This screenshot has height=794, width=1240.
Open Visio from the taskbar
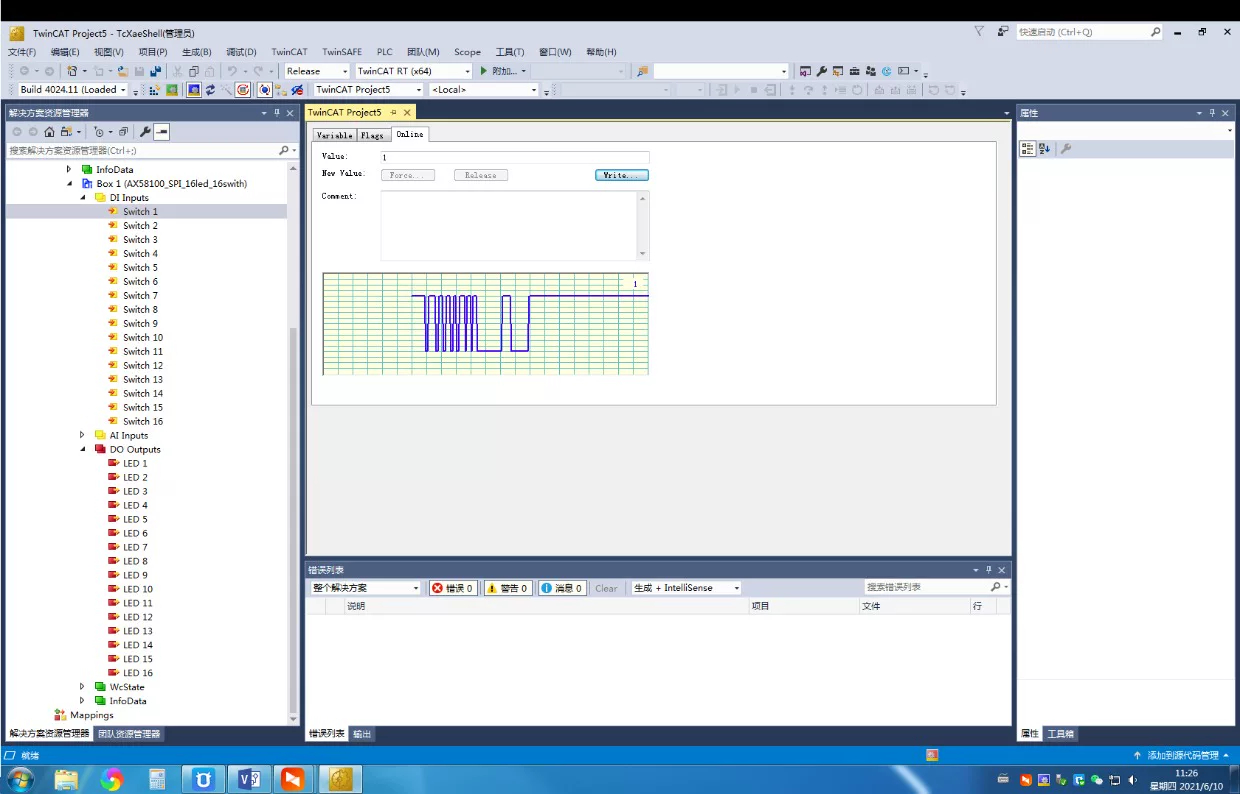248,779
